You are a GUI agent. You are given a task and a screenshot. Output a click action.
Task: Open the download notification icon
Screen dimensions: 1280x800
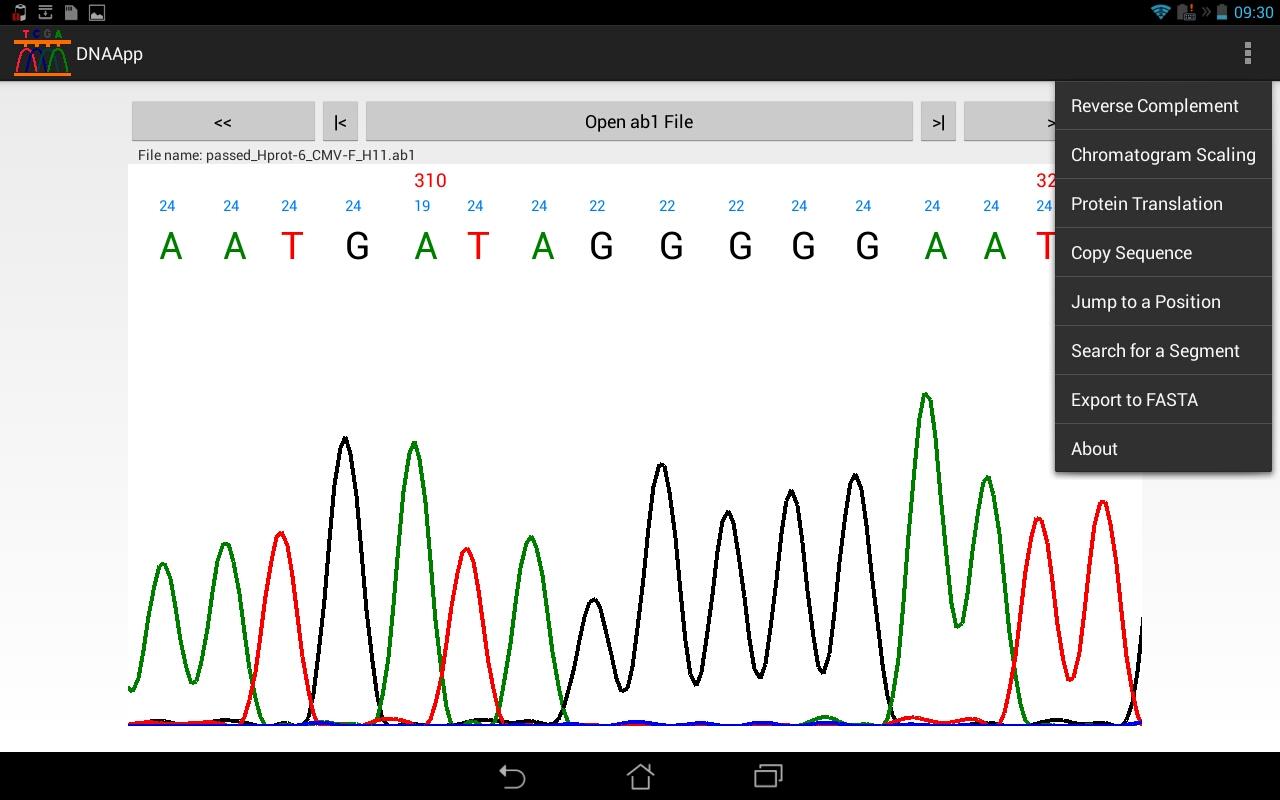pos(44,13)
